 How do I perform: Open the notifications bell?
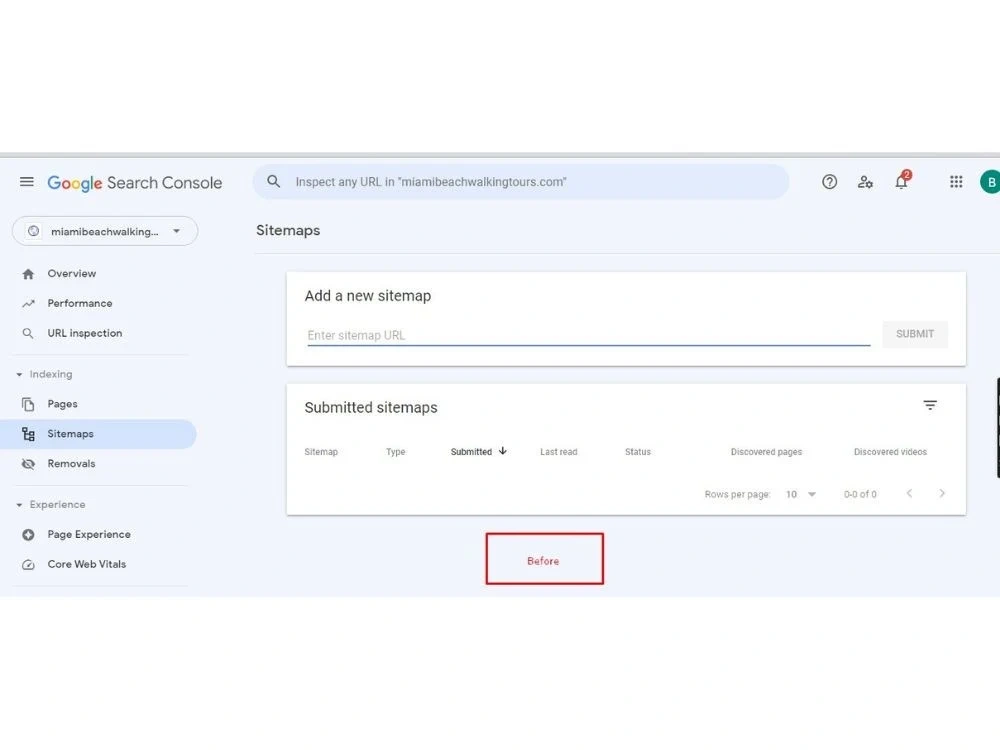[x=901, y=181]
